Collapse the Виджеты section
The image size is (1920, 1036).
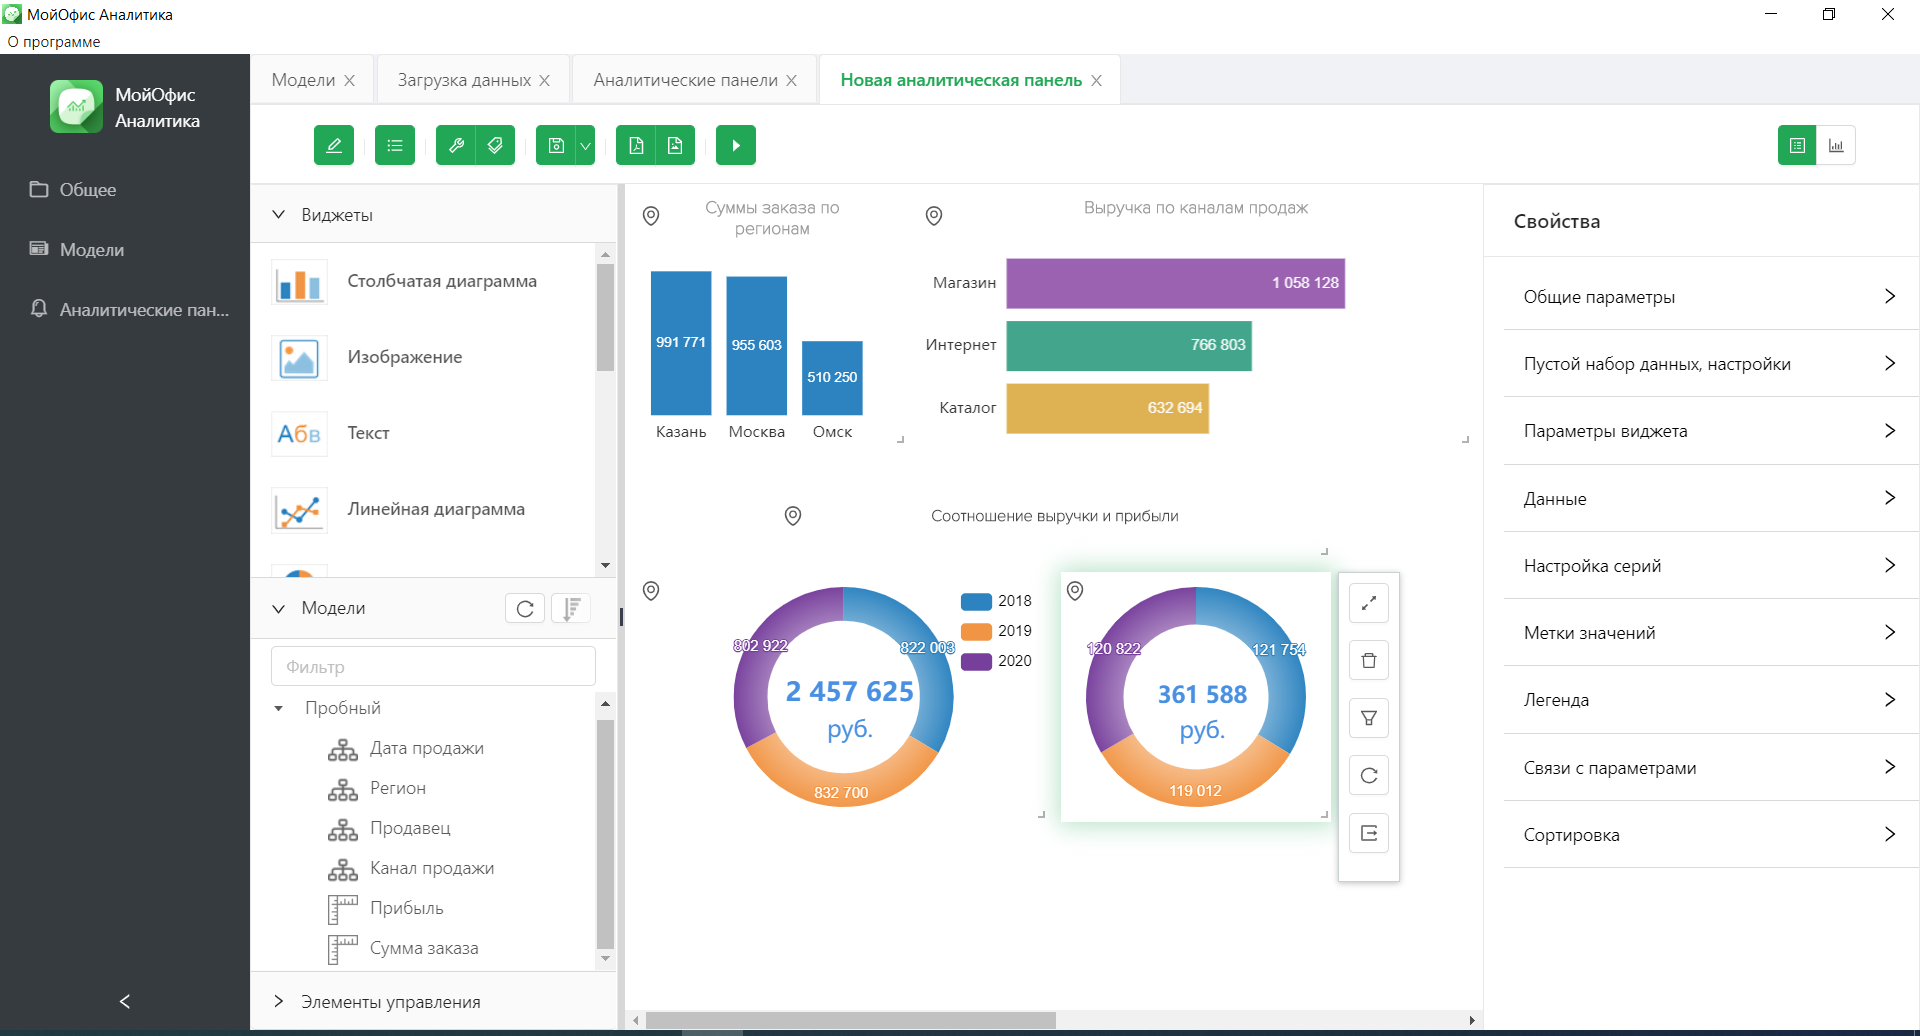[279, 215]
